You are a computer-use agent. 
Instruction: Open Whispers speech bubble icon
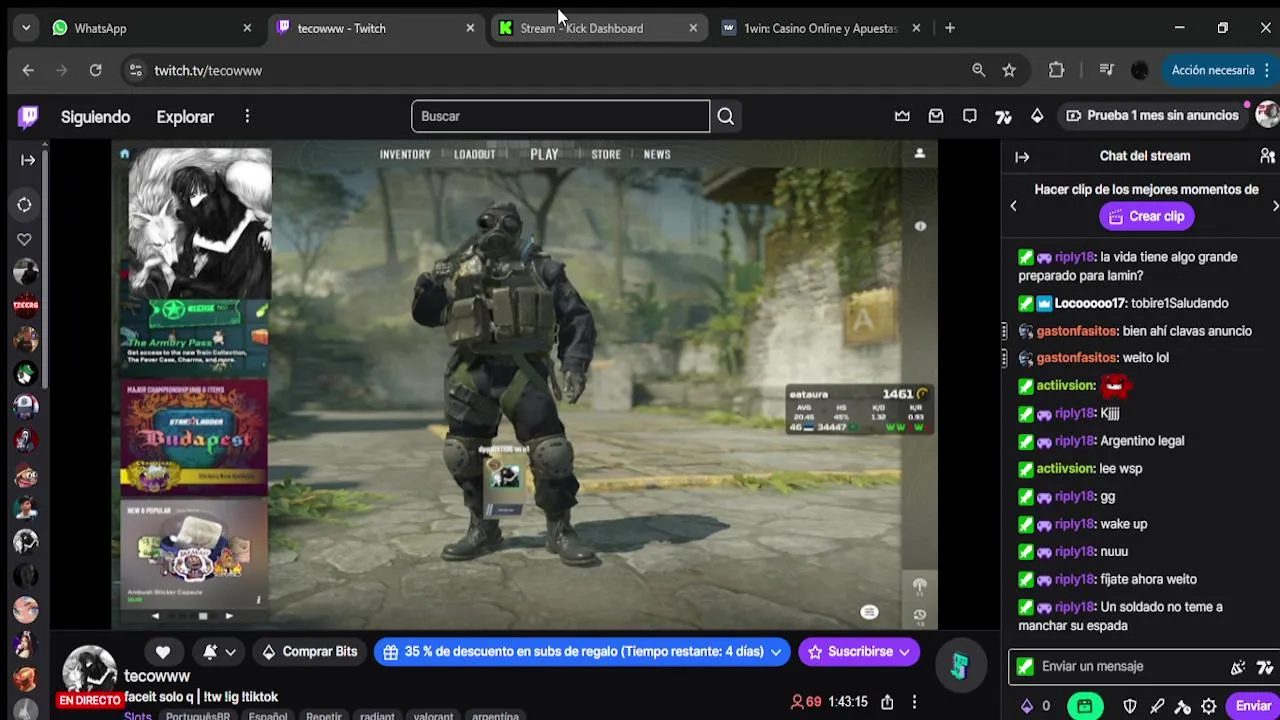[970, 116]
